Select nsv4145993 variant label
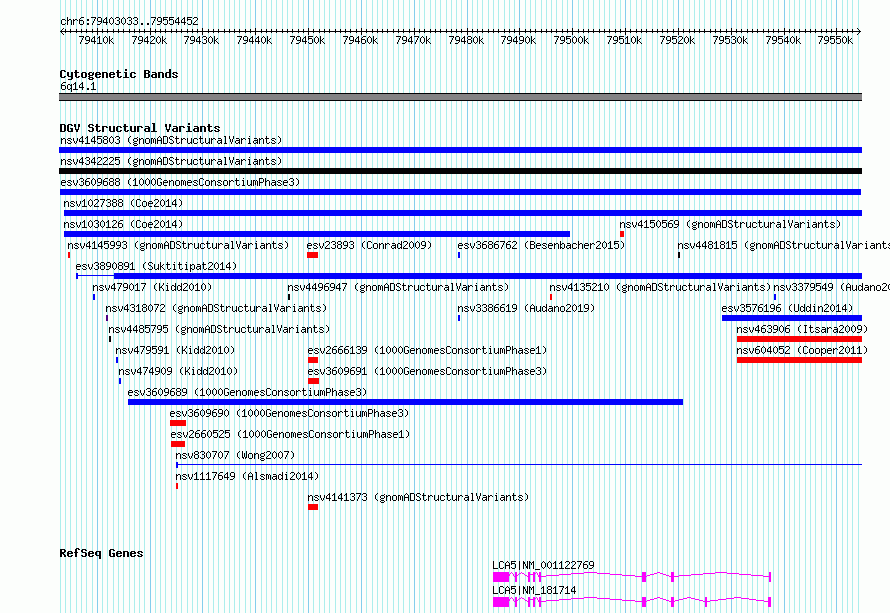The height and width of the screenshot is (613, 890). tap(178, 245)
